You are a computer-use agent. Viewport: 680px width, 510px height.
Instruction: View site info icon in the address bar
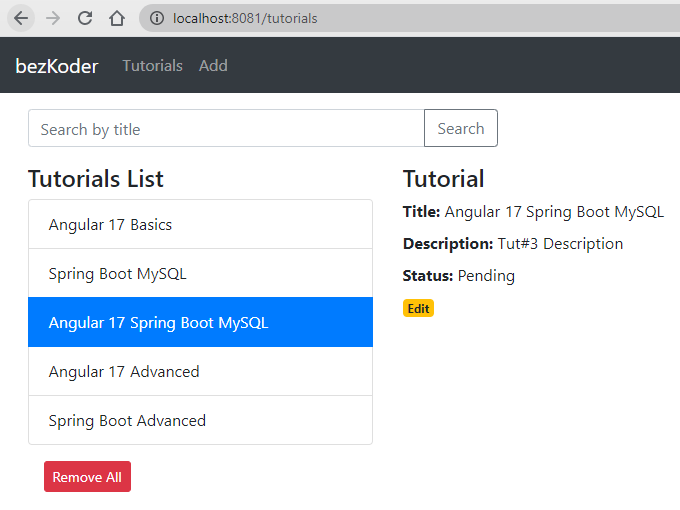click(x=157, y=18)
